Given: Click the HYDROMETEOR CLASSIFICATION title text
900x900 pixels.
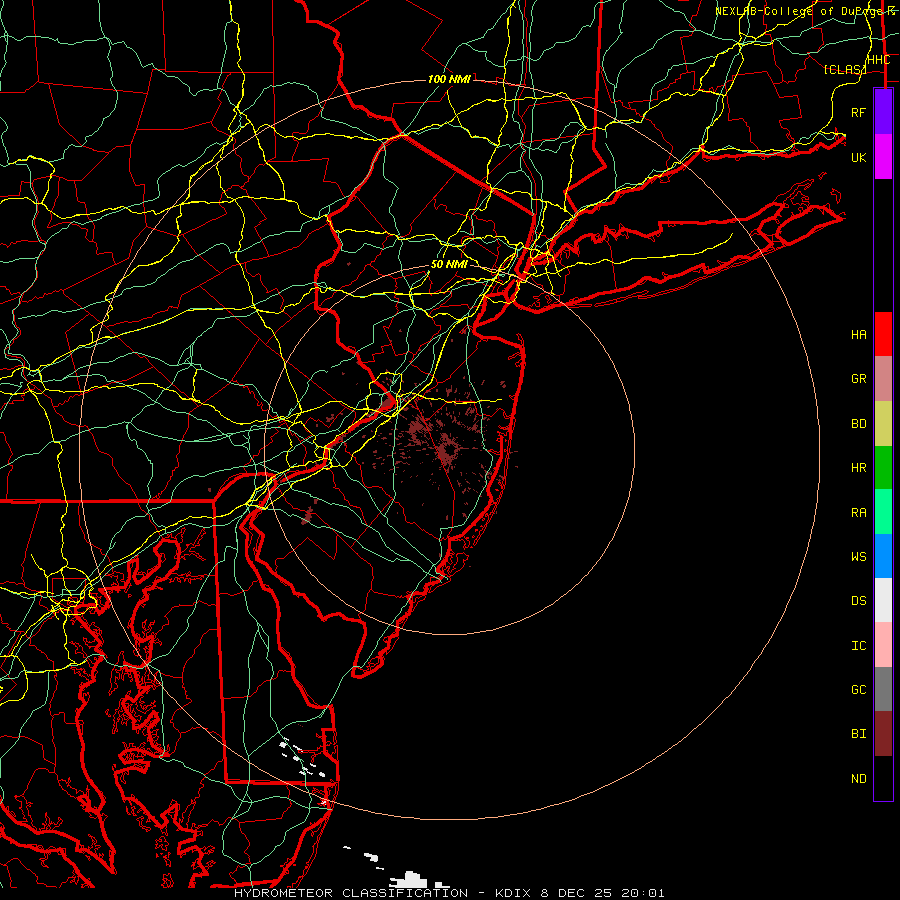Looking at the screenshot, I should tap(351, 893).
